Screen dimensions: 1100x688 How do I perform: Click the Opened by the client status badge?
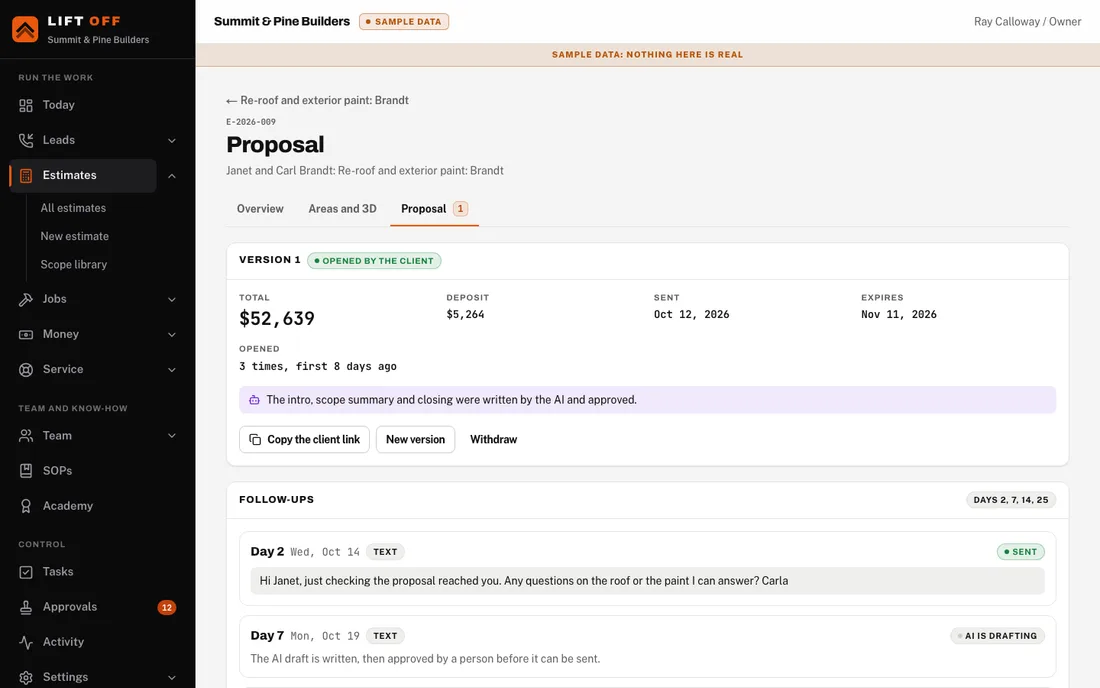pyautogui.click(x=374, y=261)
